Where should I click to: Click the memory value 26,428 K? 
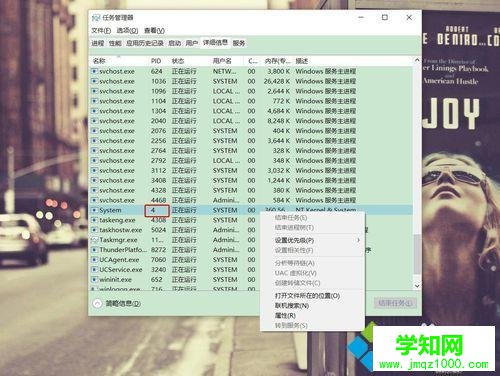pyautogui.click(x=277, y=81)
